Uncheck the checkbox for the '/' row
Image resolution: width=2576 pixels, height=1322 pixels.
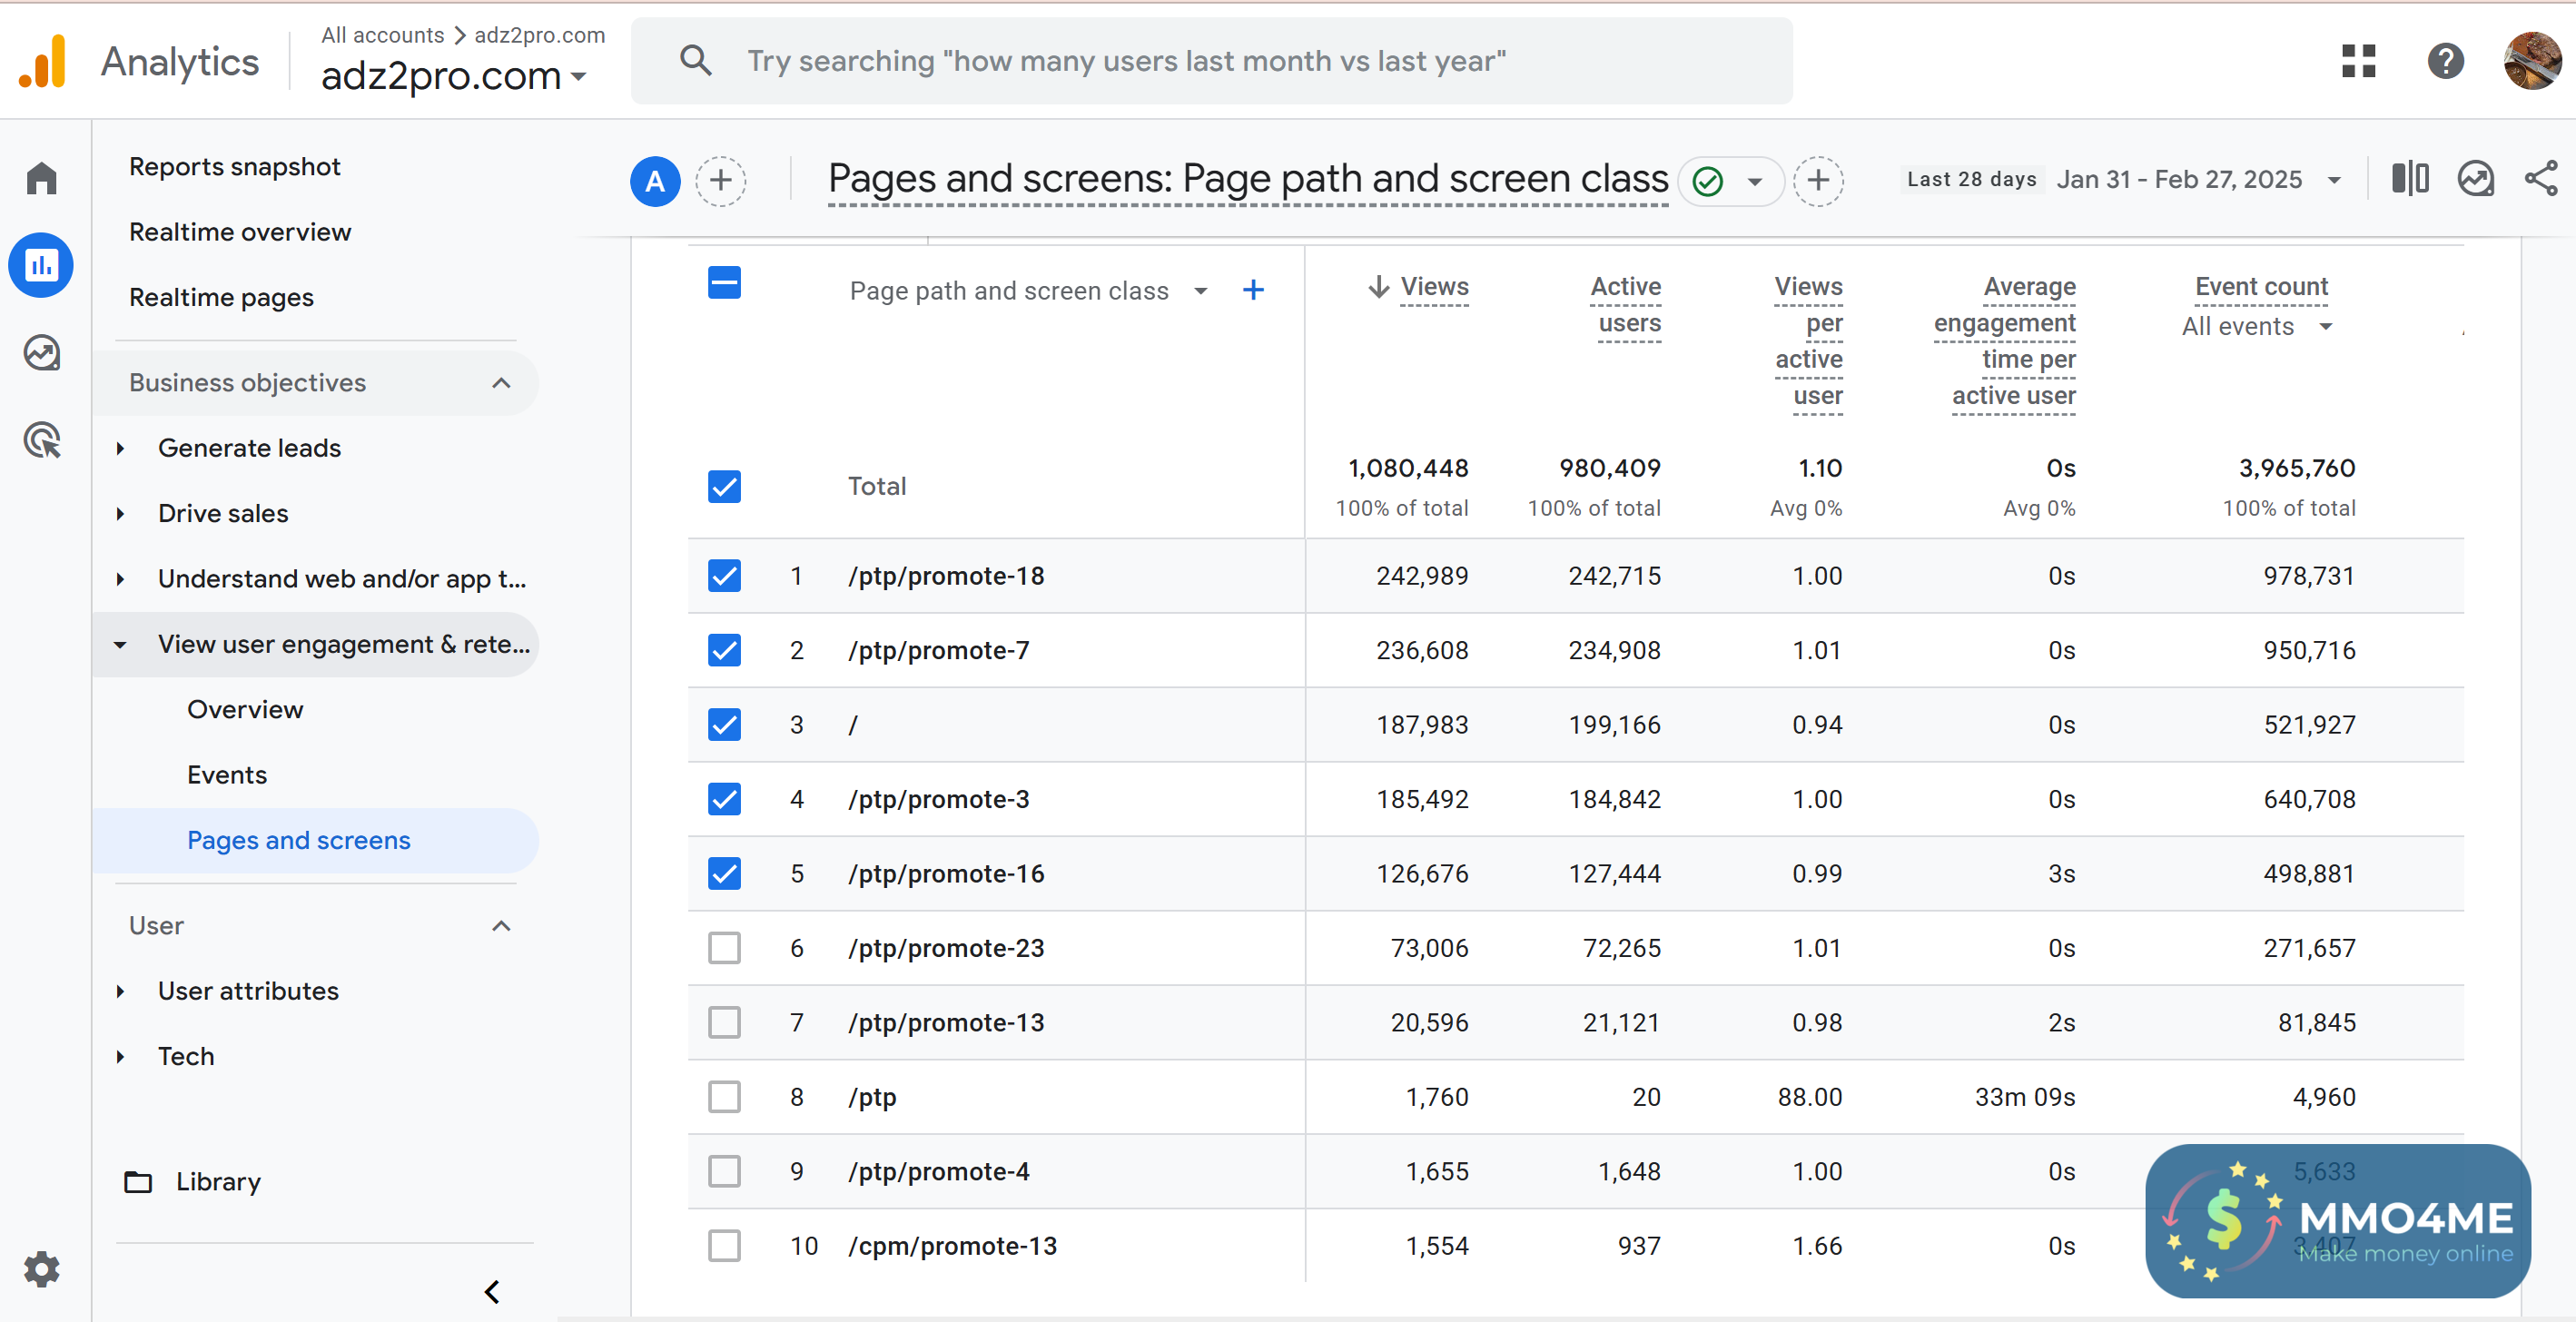(724, 725)
